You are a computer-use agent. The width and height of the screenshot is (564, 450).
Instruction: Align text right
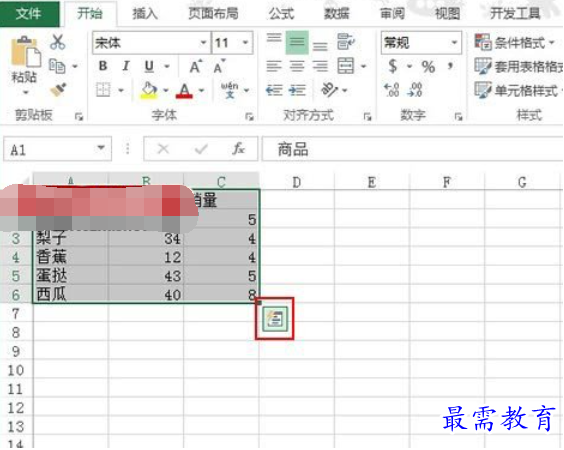(x=320, y=67)
